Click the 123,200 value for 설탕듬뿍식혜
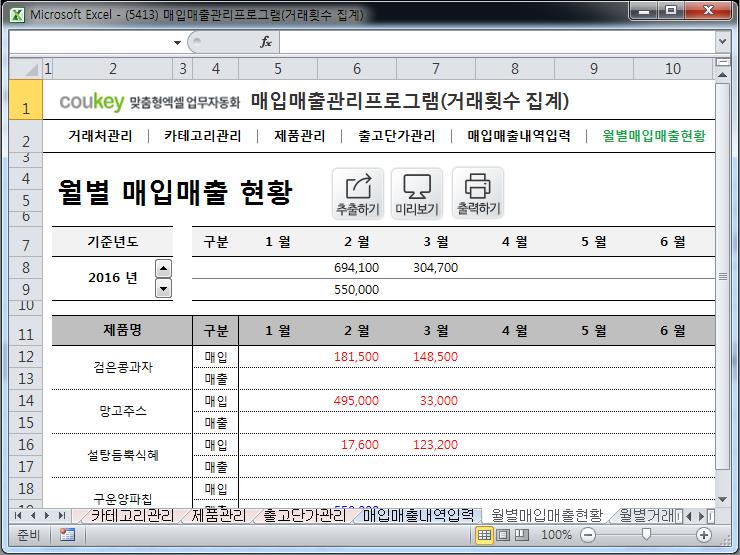The width and height of the screenshot is (740, 555). coord(435,444)
